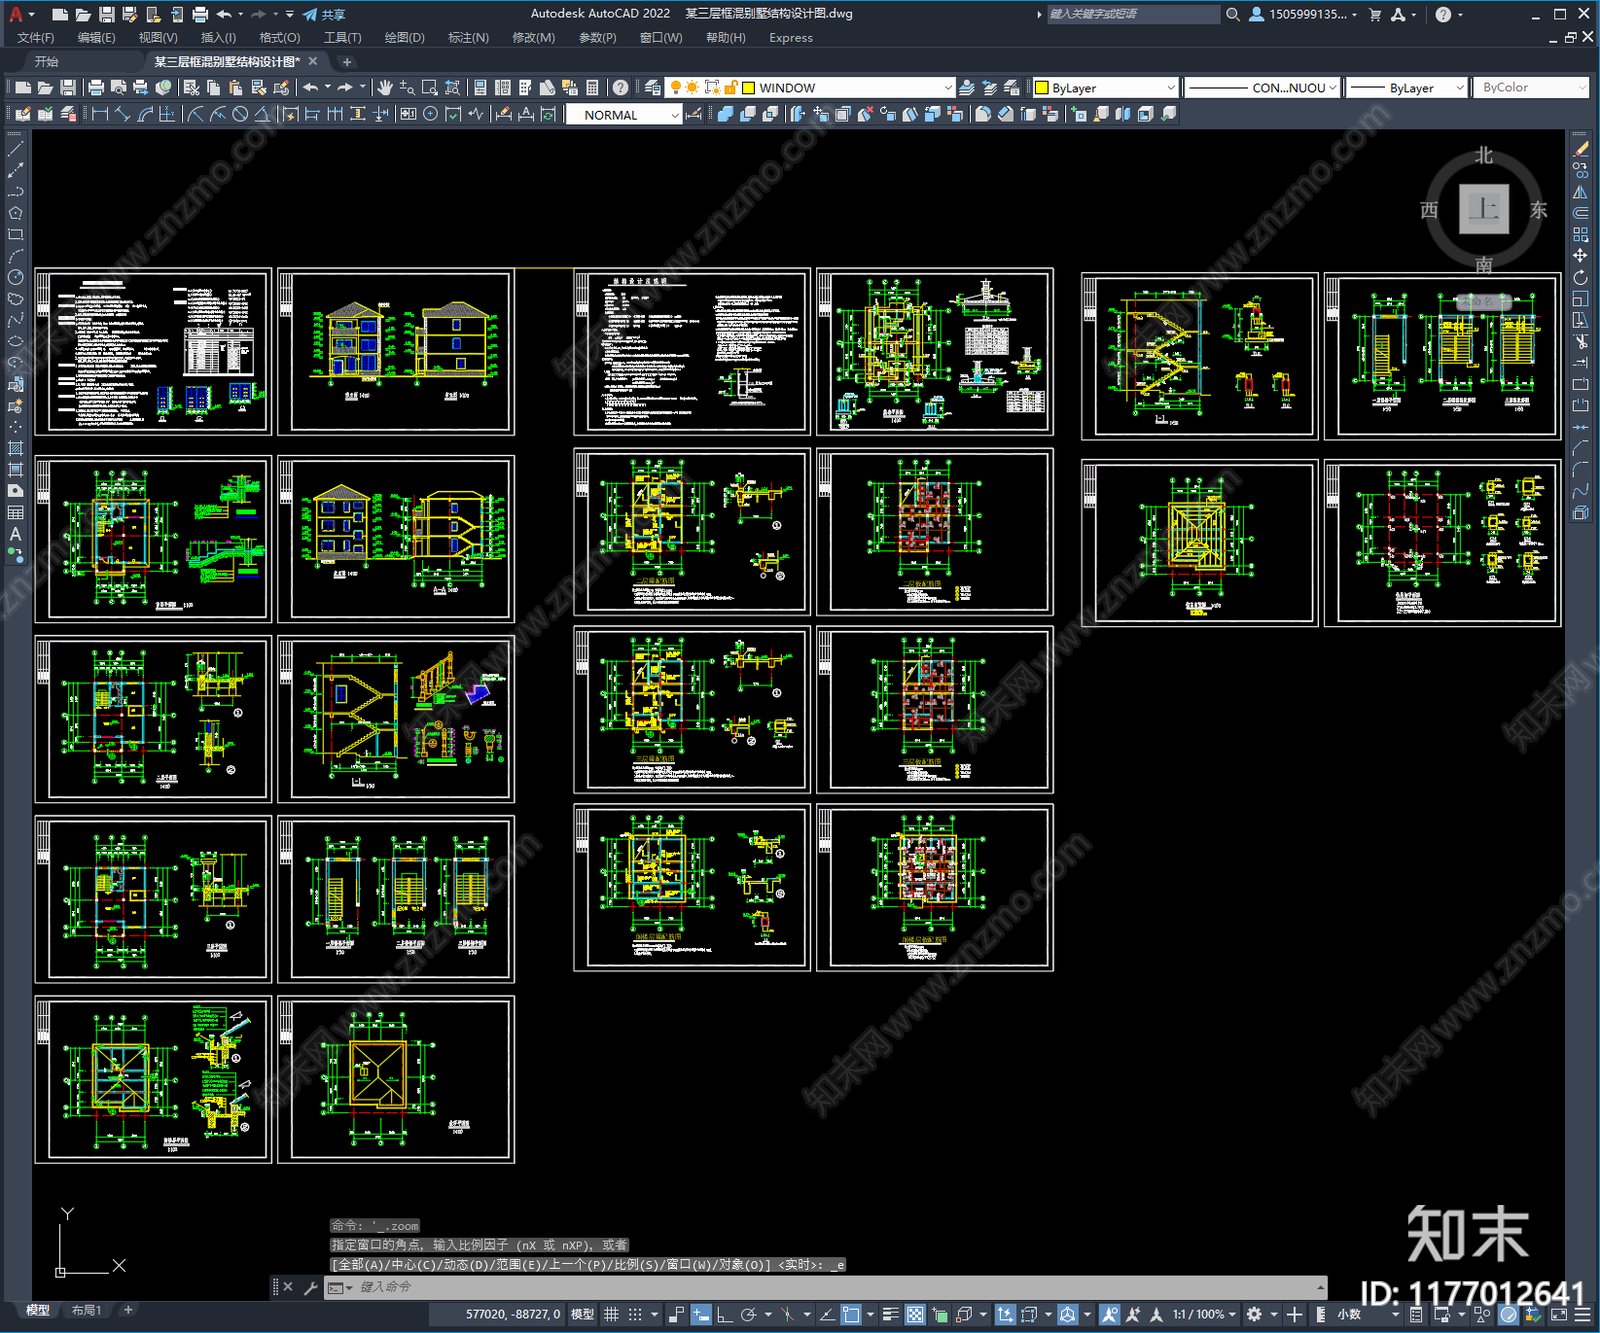Select the Diameter dimension tool
1600x1333 pixels.
coord(240,114)
